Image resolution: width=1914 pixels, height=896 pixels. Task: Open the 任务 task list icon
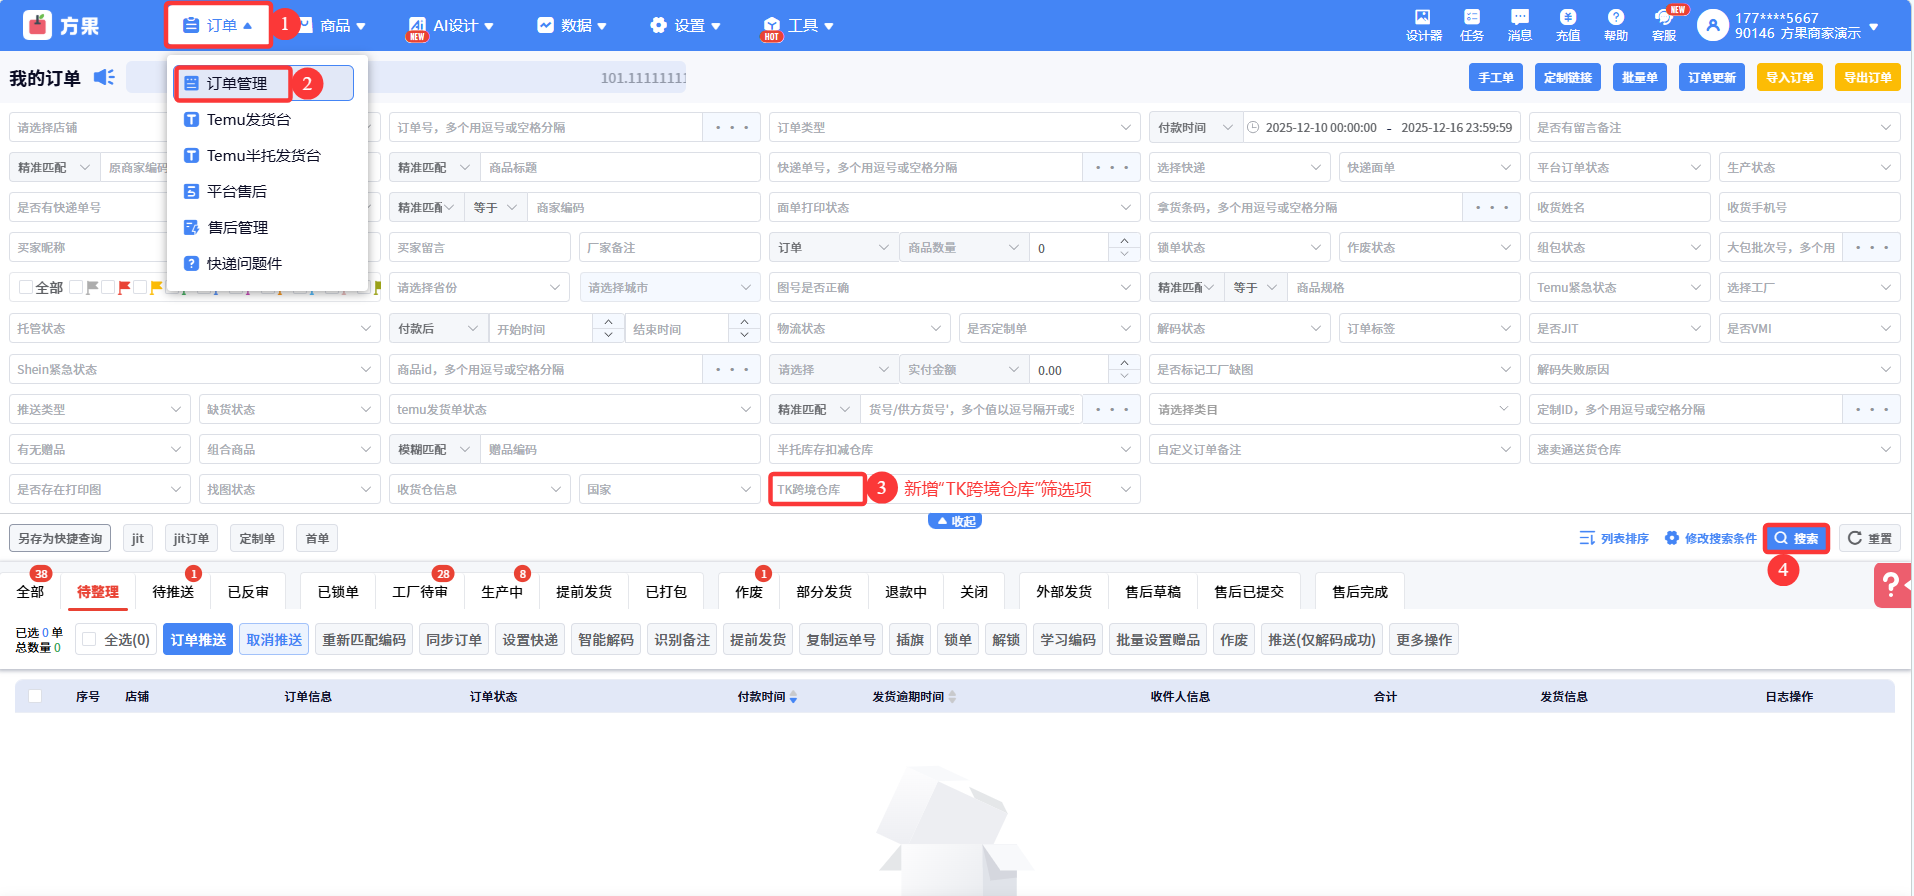click(x=1472, y=17)
